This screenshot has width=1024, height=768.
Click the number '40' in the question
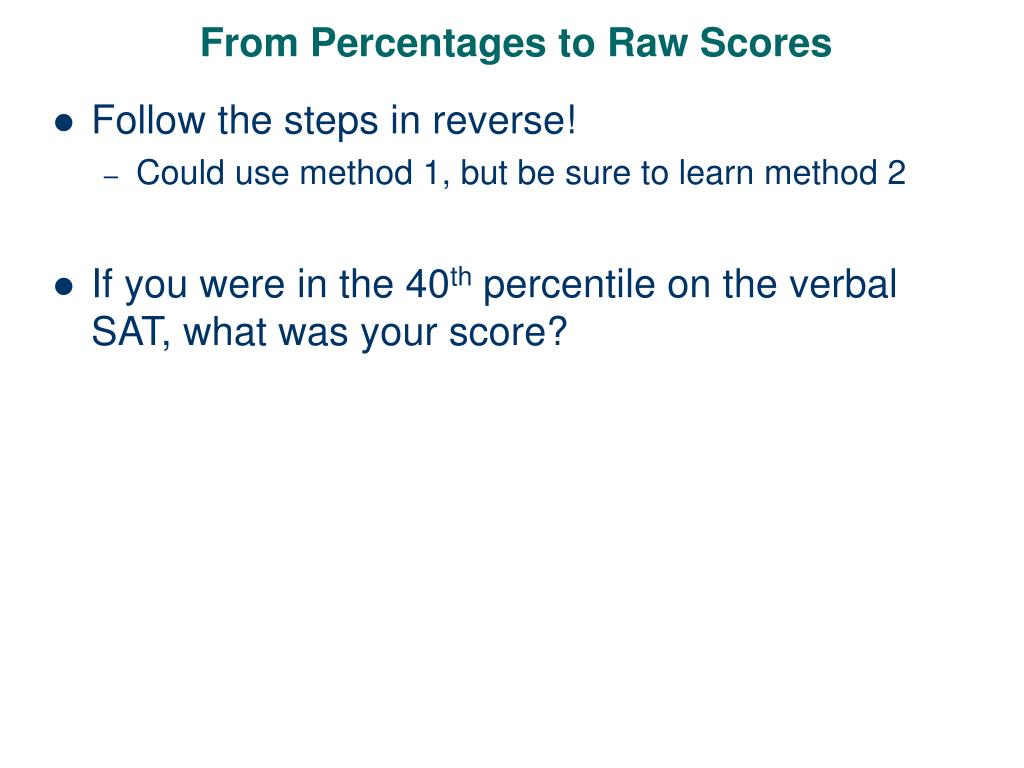coord(427,285)
